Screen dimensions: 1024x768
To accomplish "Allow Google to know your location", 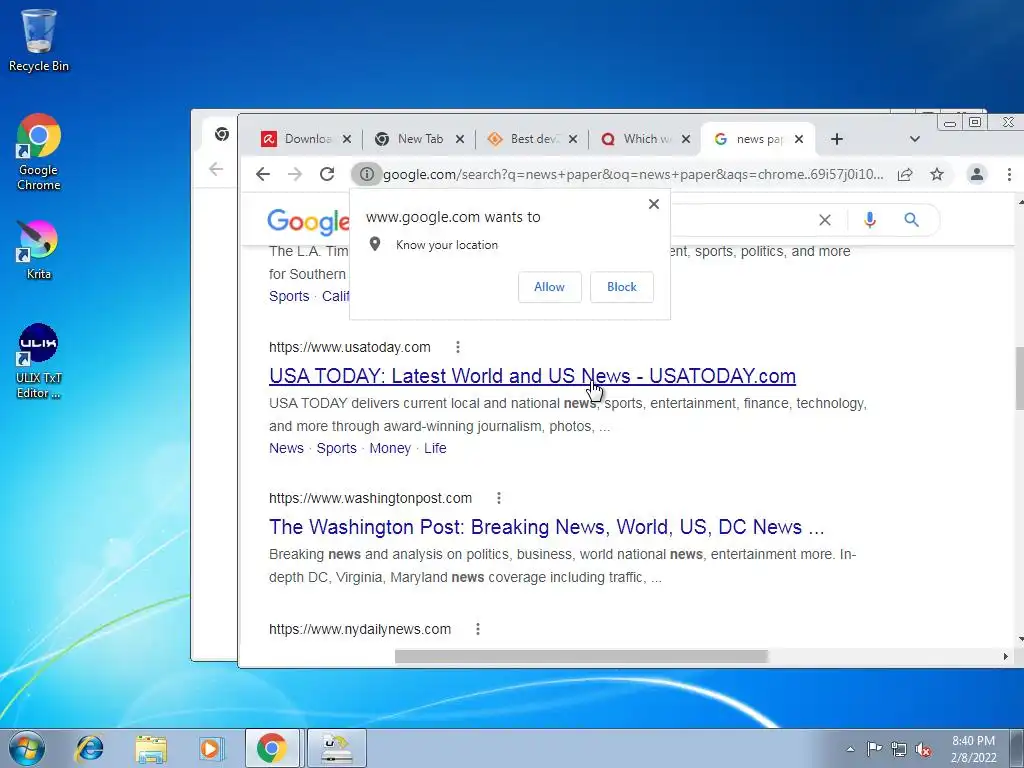I will coord(549,287).
